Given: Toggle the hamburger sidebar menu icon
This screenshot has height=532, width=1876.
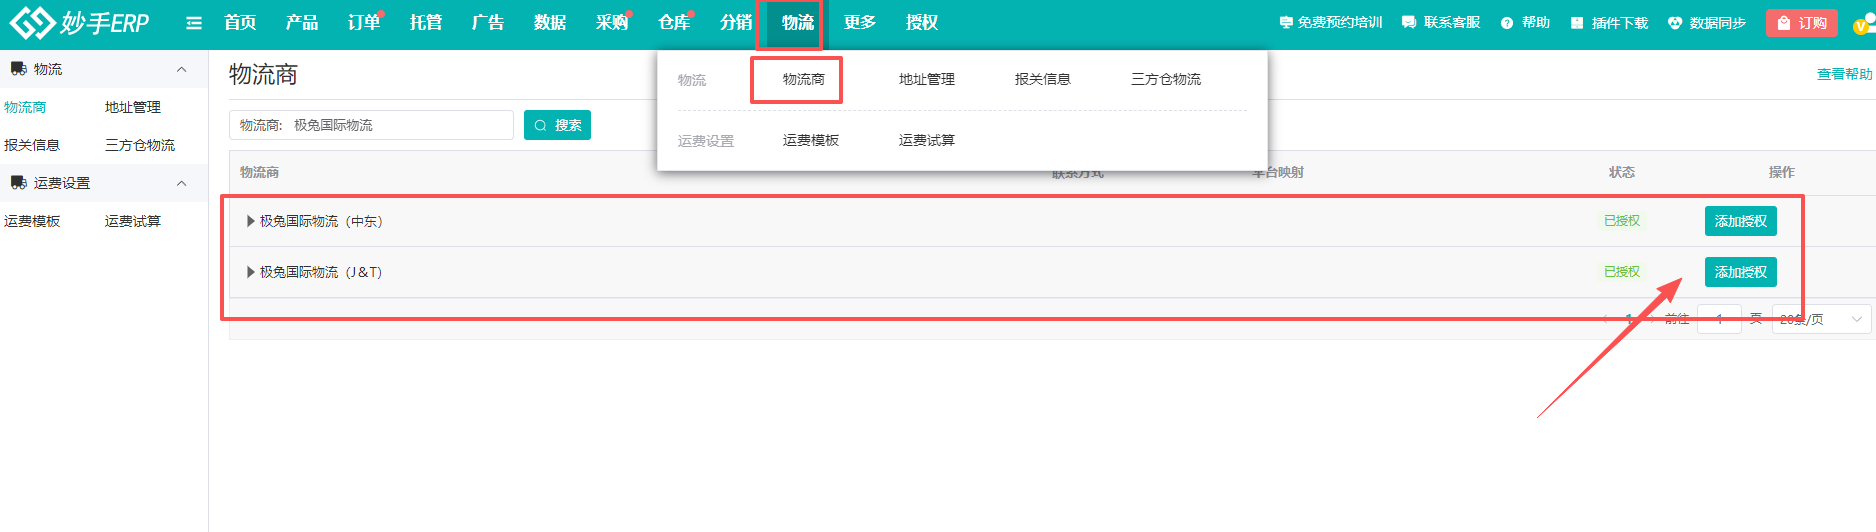Looking at the screenshot, I should tap(194, 23).
